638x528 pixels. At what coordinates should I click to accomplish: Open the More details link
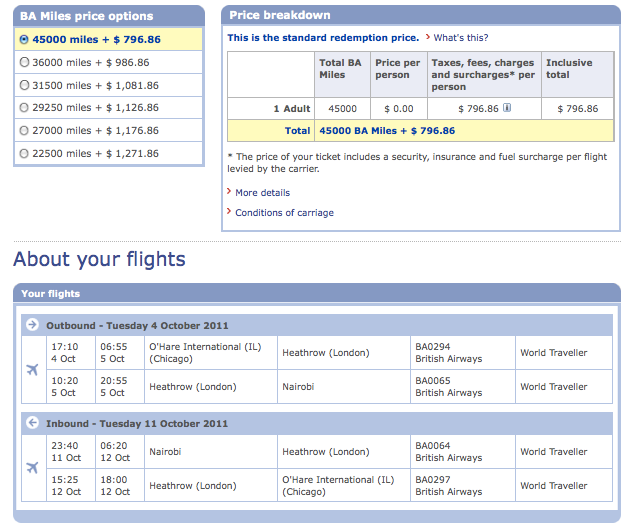262,193
